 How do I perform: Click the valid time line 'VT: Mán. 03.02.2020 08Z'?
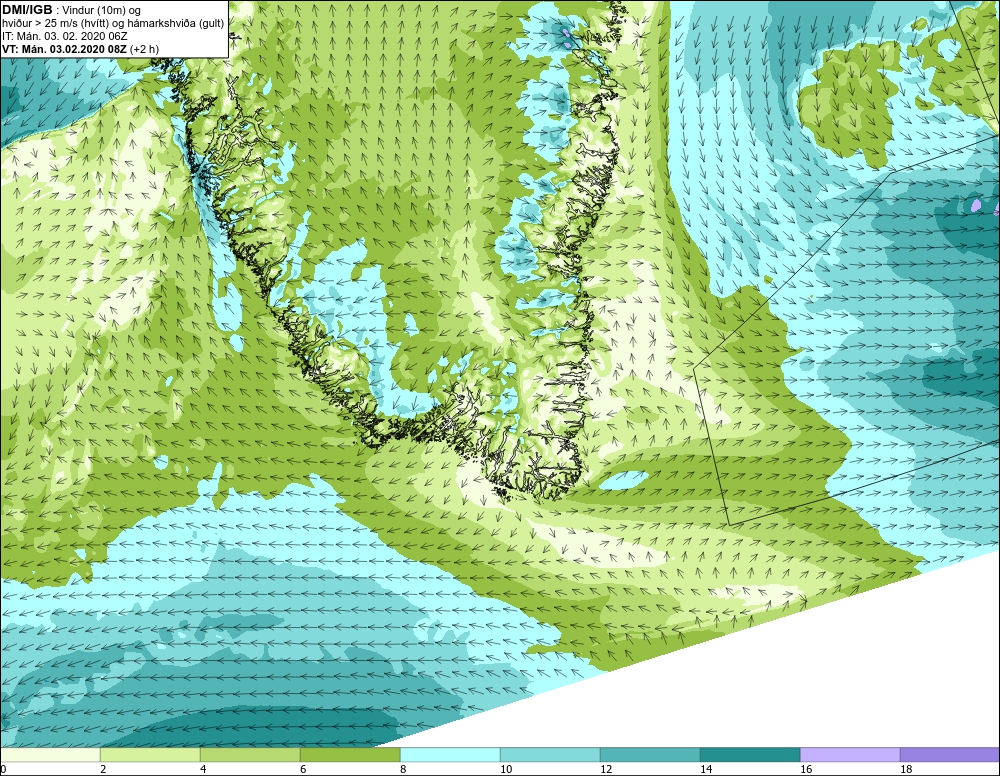pos(66,48)
